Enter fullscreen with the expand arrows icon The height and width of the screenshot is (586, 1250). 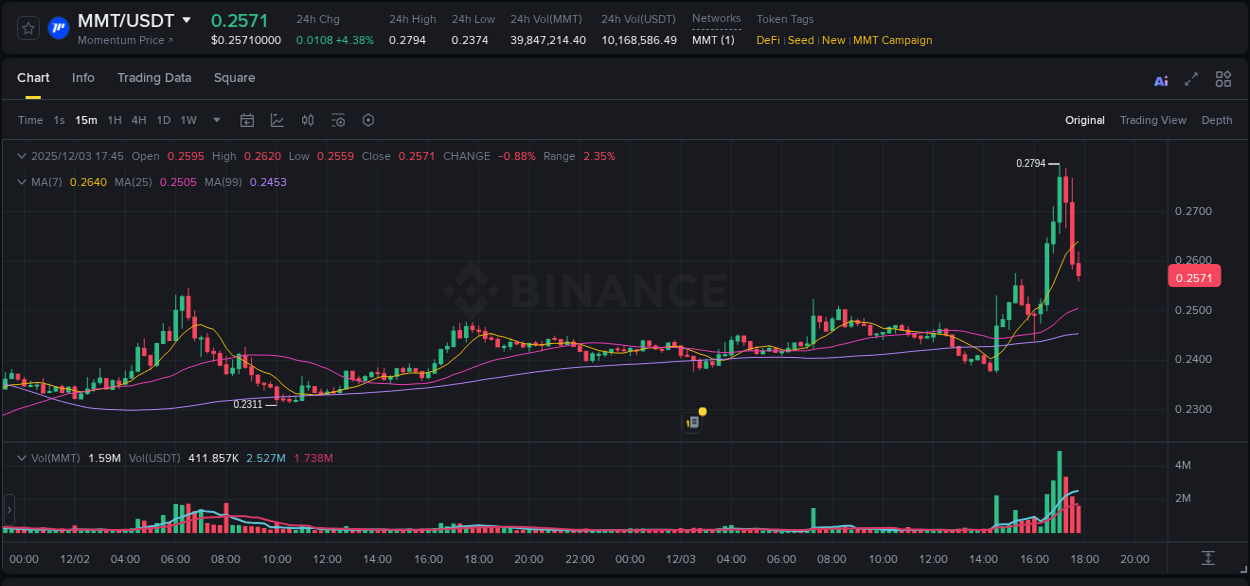click(1190, 79)
